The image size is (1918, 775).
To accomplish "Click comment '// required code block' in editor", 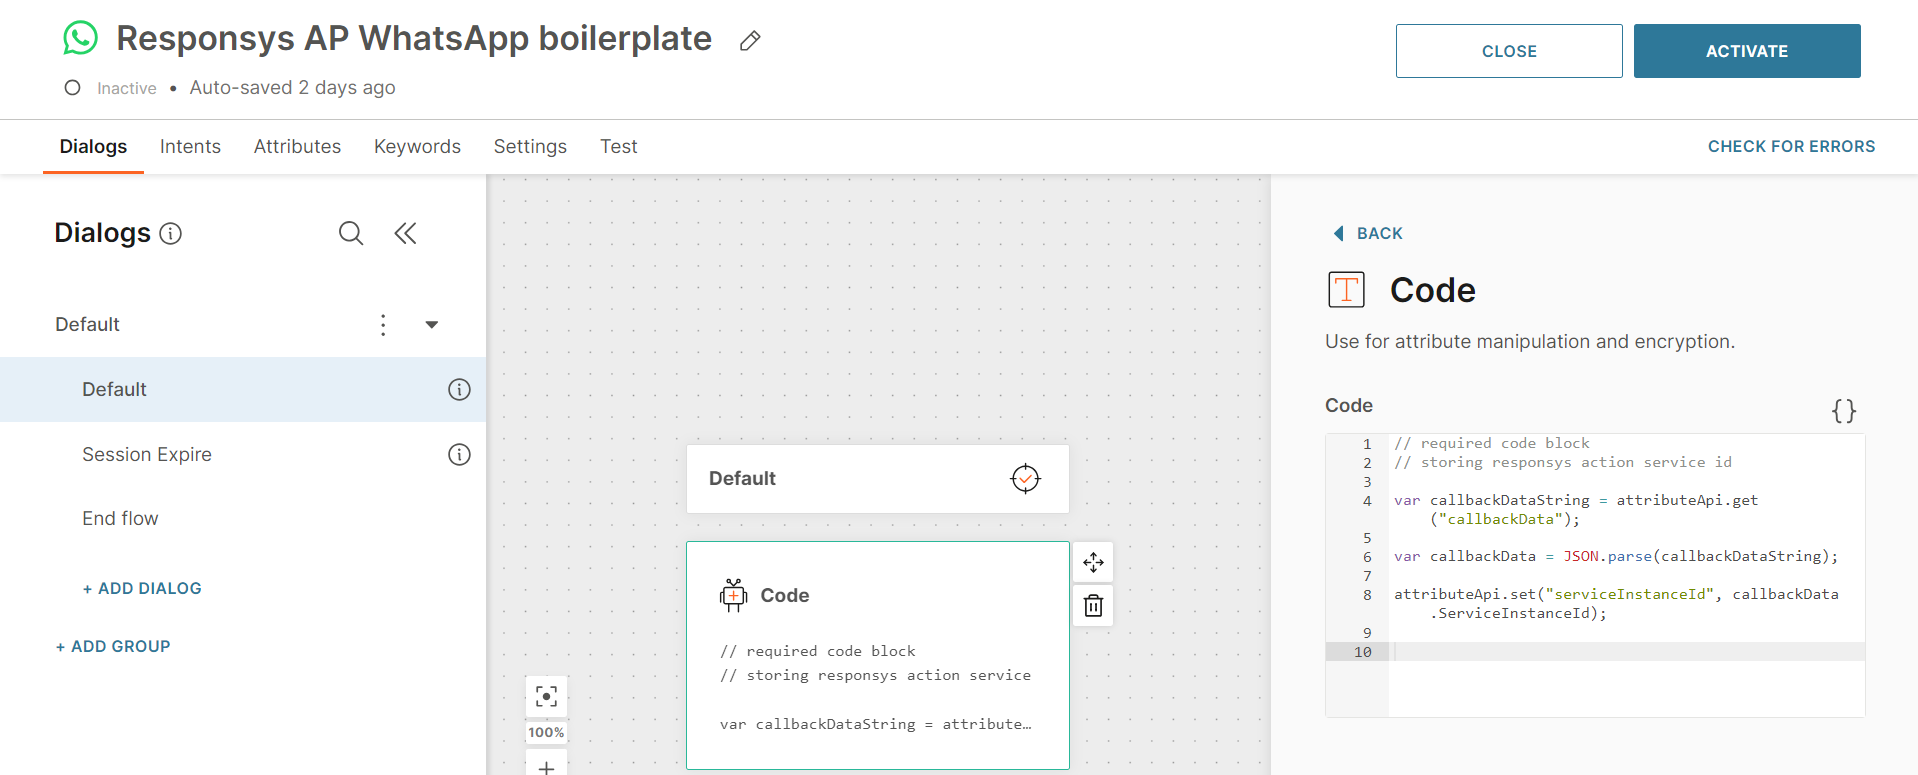I will click(x=1492, y=443).
